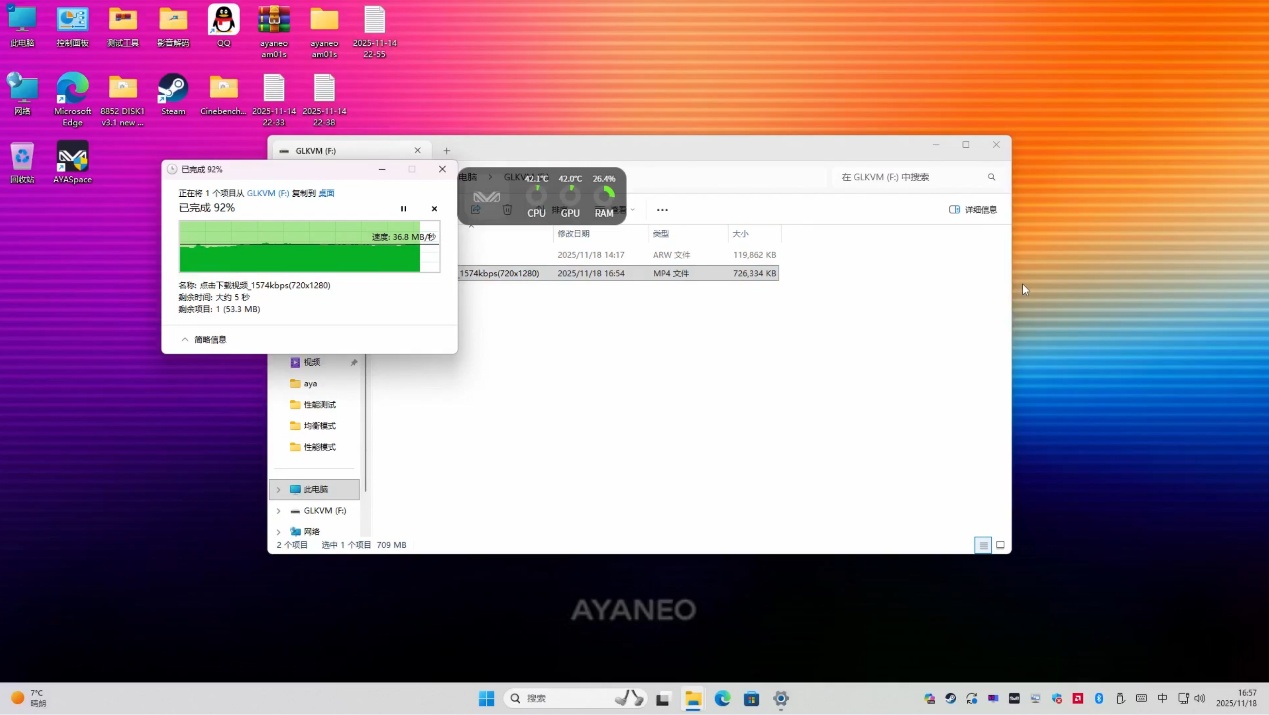
Task: Select the AYASpace desktop icon
Action: [x=72, y=162]
